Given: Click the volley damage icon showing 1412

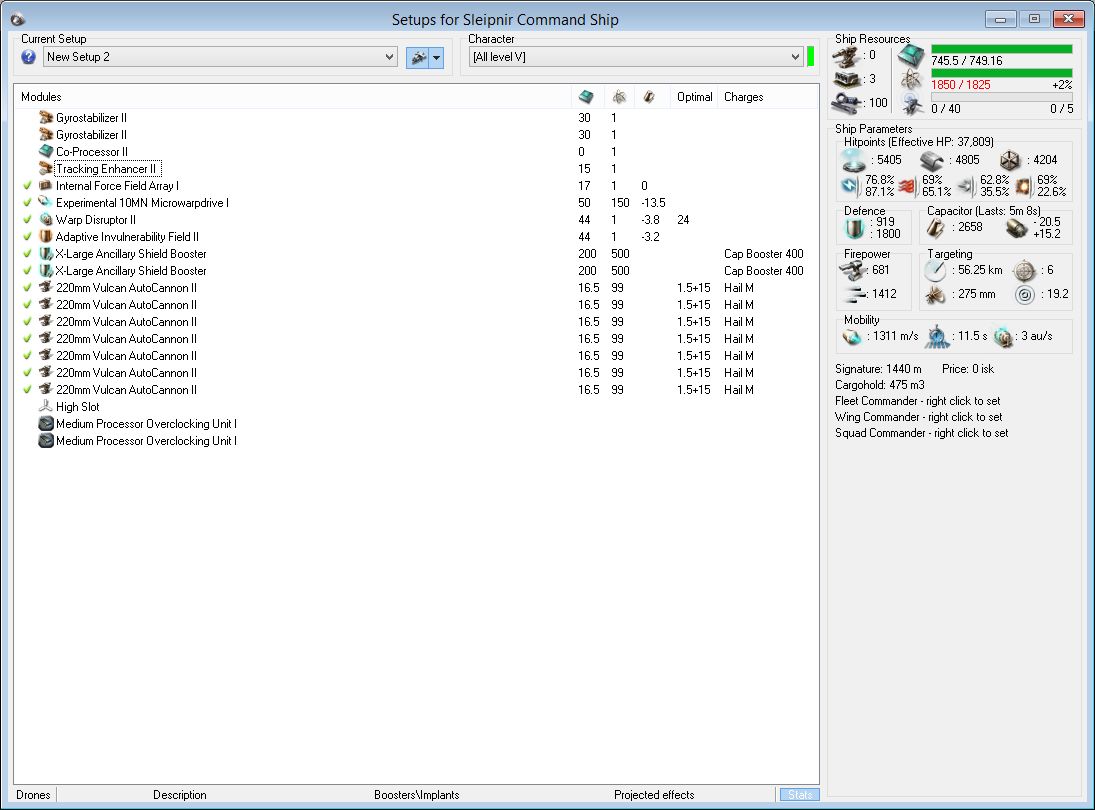Looking at the screenshot, I should point(855,295).
